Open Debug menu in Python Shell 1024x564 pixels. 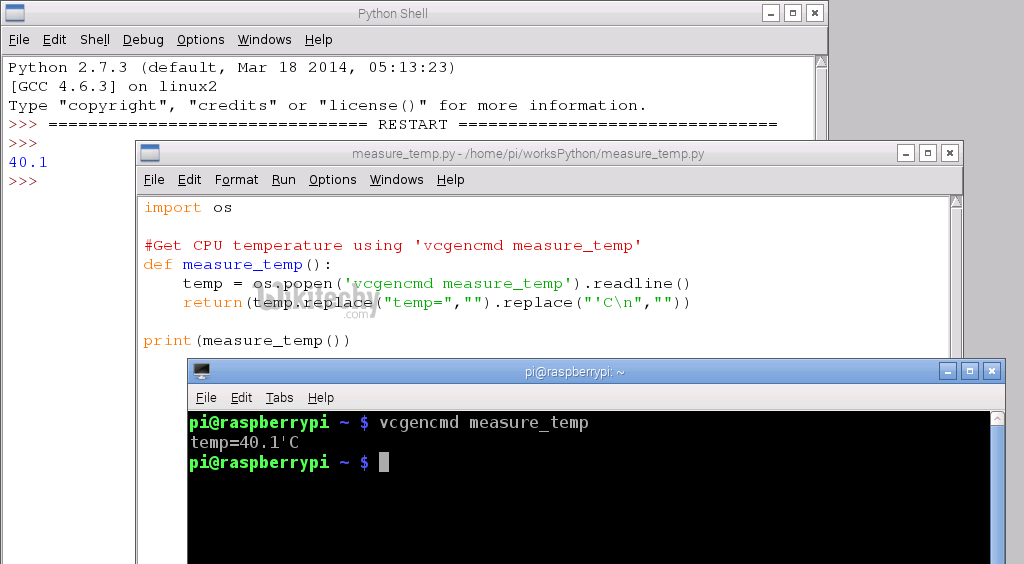tap(143, 40)
